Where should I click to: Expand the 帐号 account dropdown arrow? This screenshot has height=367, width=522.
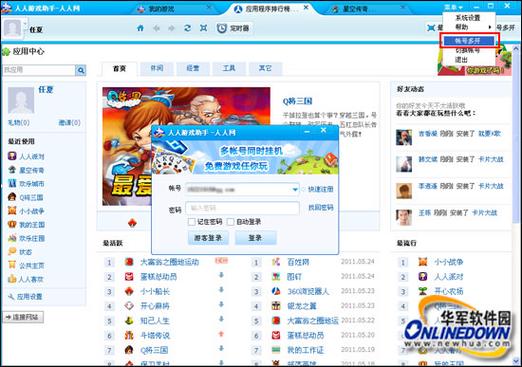click(x=295, y=190)
